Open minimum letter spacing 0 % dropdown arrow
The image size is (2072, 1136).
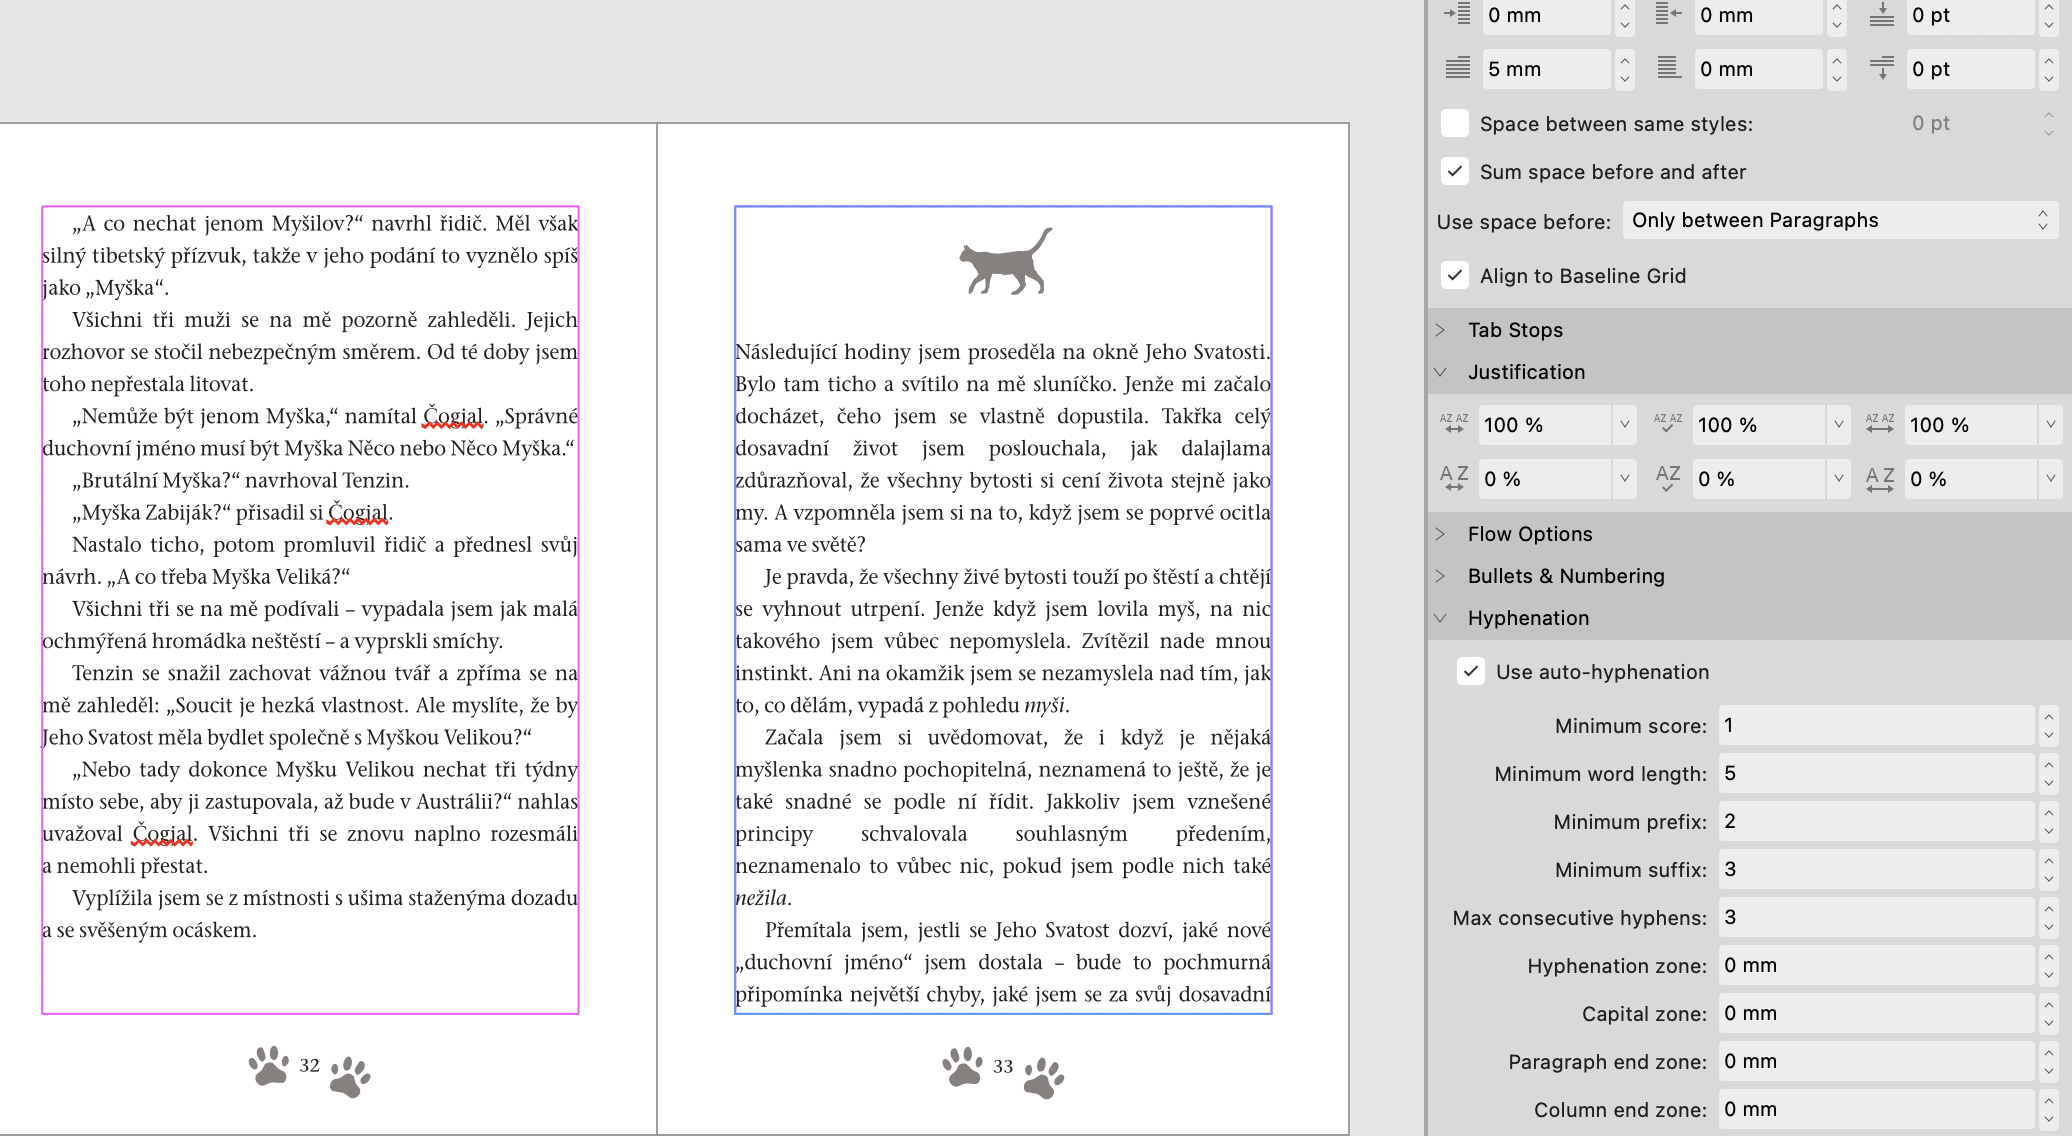pos(1625,478)
